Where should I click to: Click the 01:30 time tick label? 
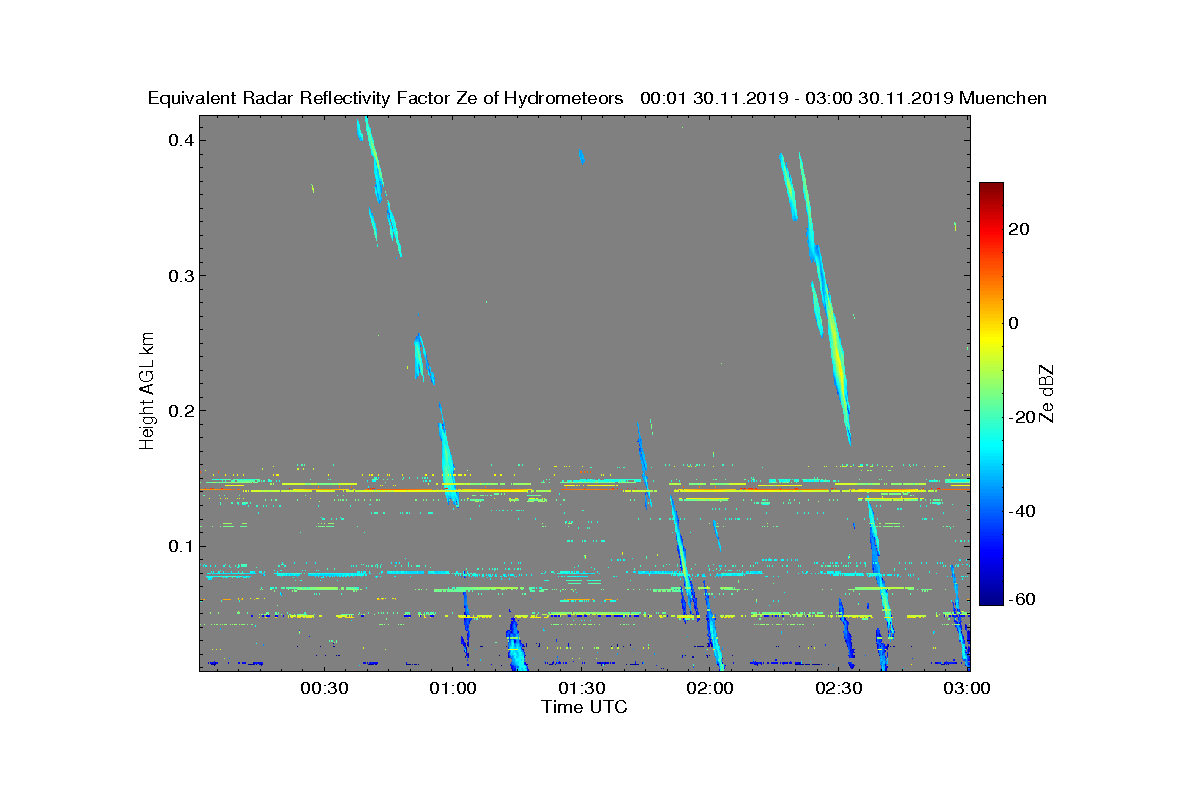pyautogui.click(x=582, y=688)
